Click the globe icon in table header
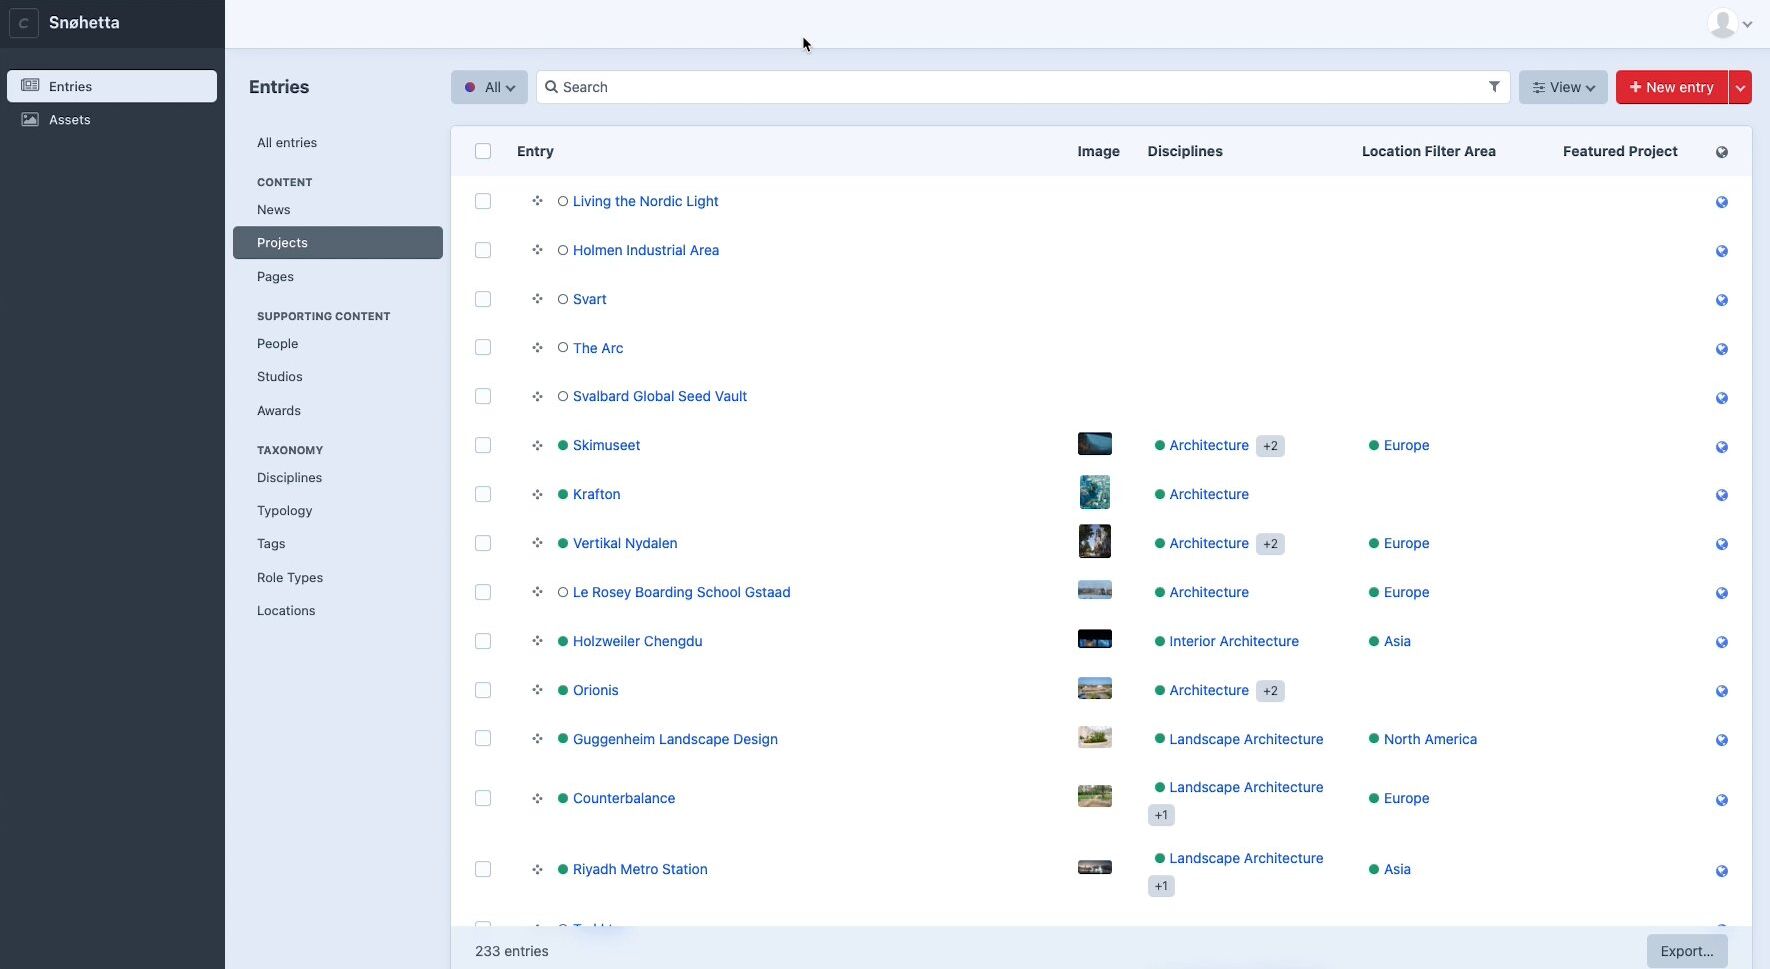 tap(1721, 152)
